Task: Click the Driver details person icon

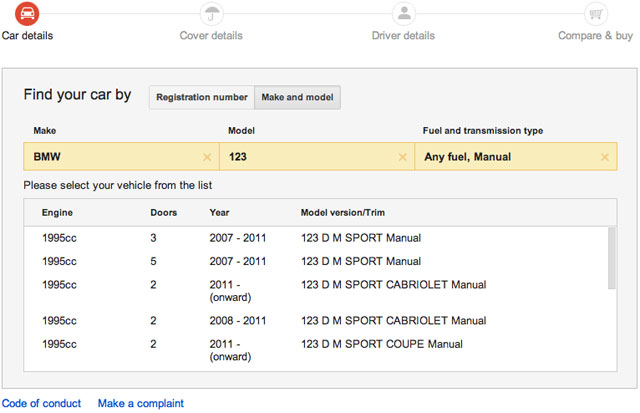Action: tap(404, 14)
